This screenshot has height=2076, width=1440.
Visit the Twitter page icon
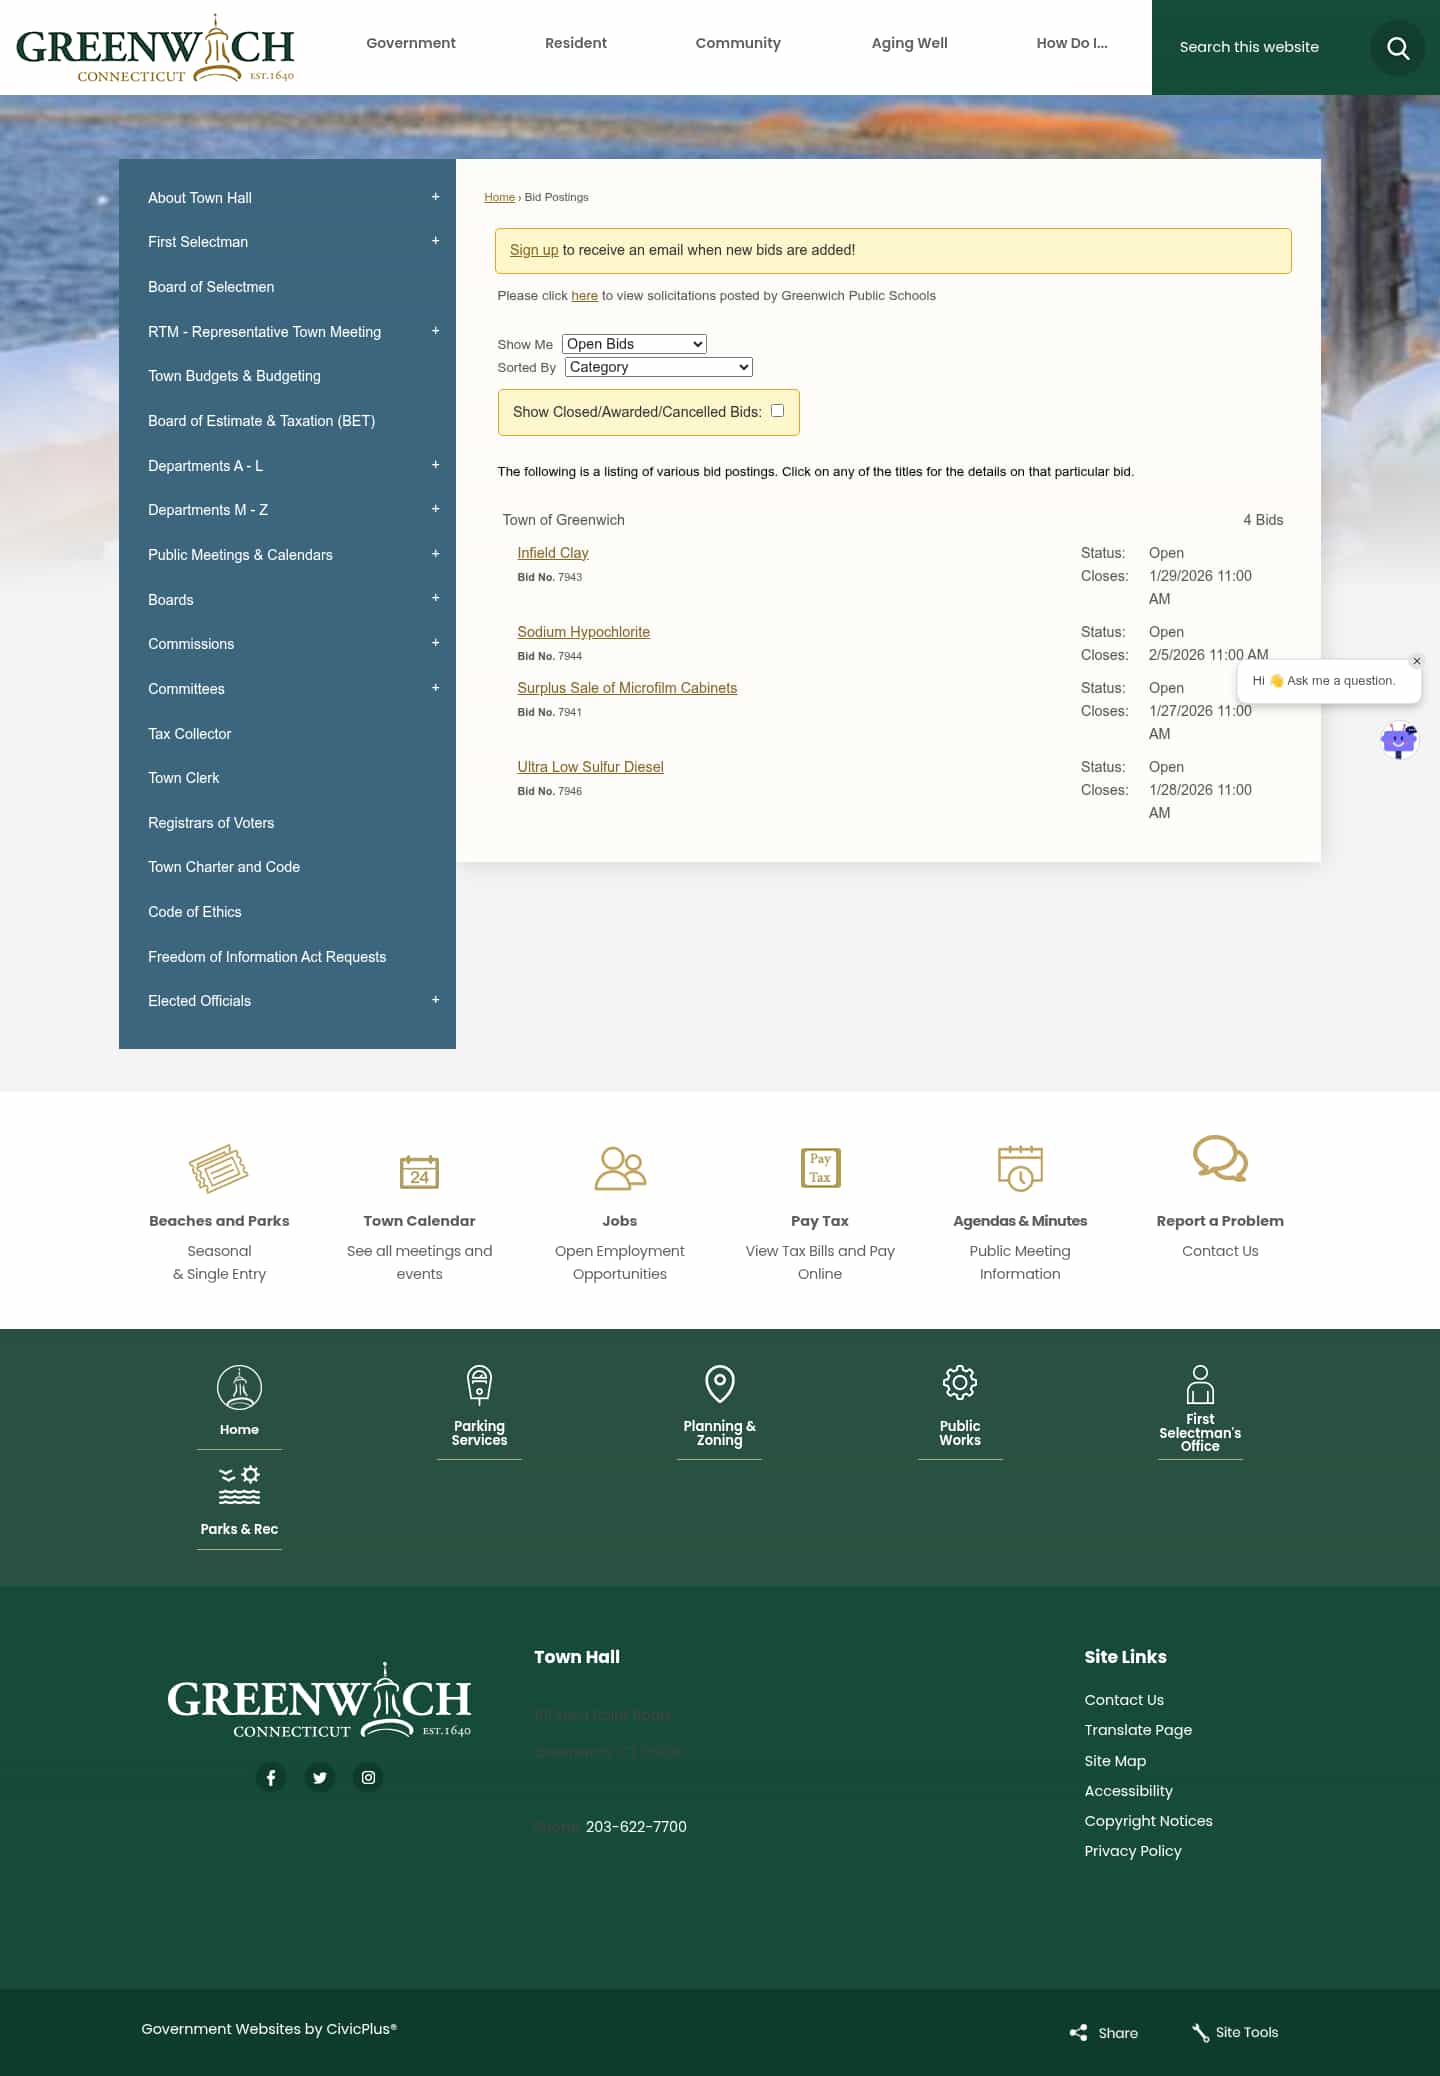[320, 1777]
